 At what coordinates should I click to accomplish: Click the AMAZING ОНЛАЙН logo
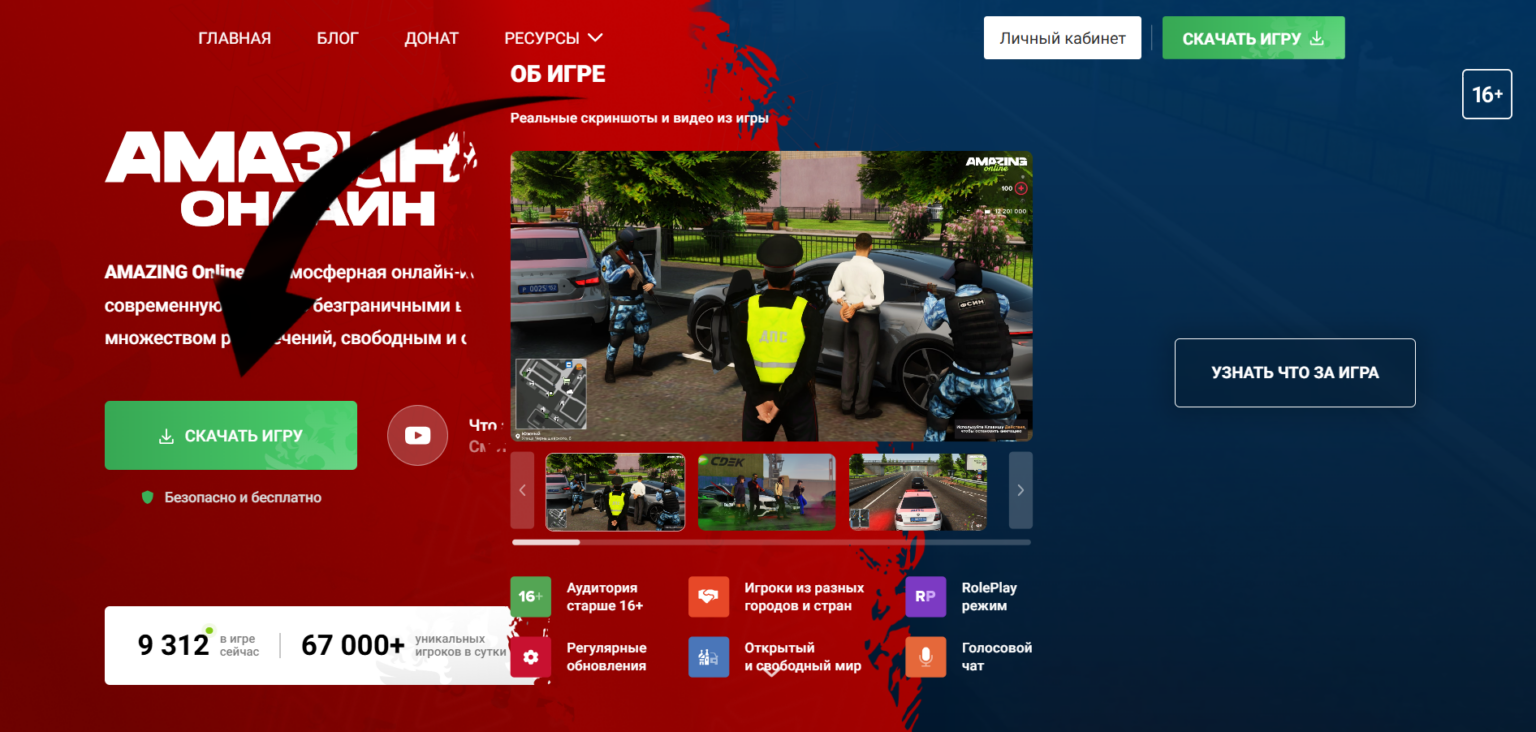[x=290, y=178]
